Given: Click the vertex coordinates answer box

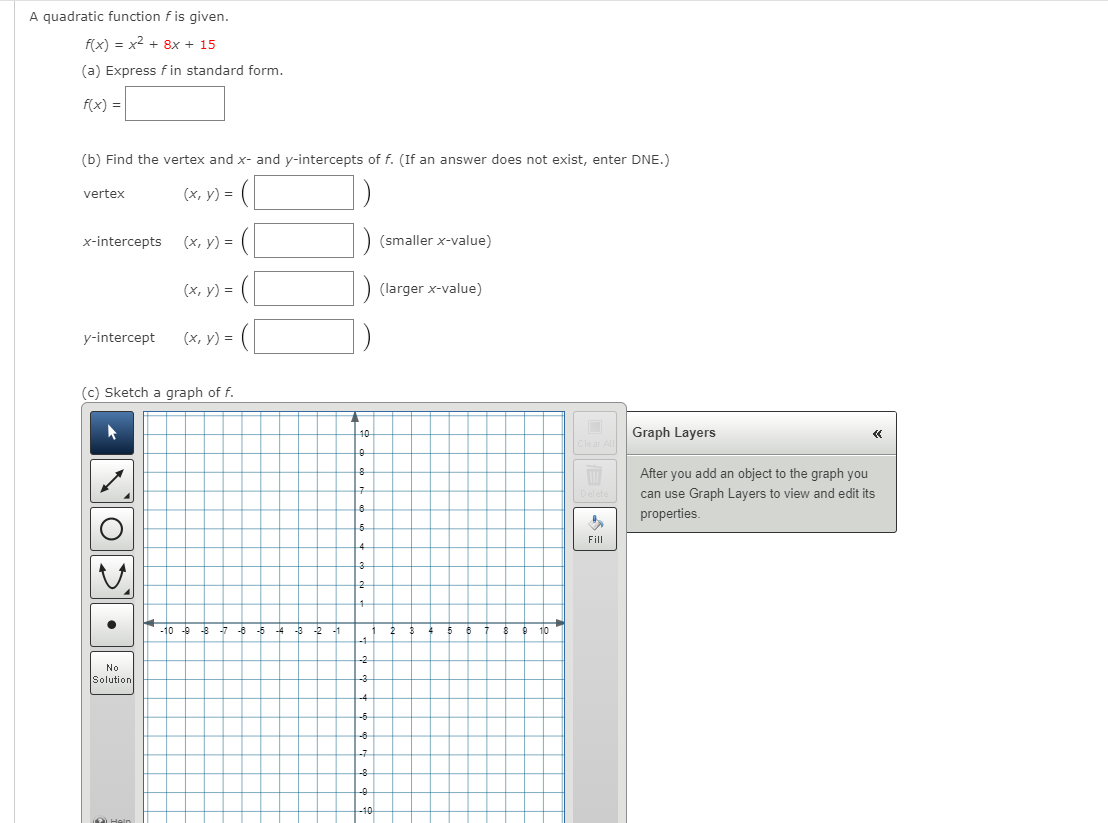Looking at the screenshot, I should tap(303, 192).
